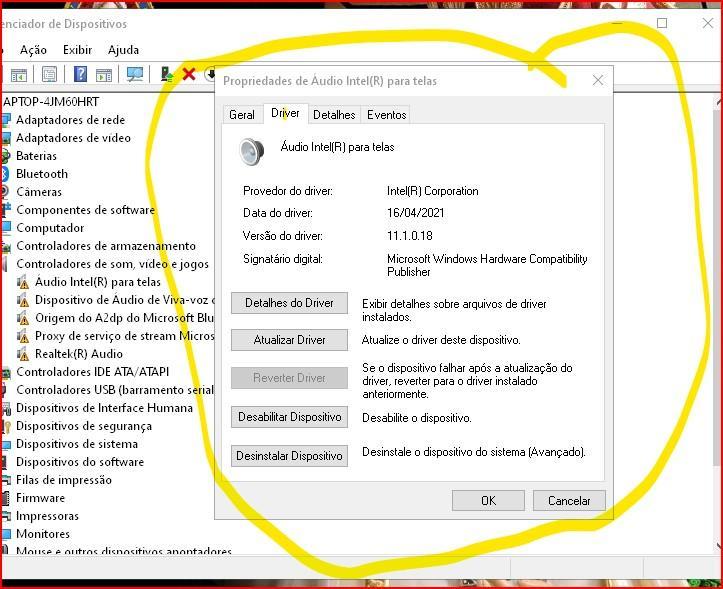The width and height of the screenshot is (723, 589).
Task: Select the Bluetooth category
Action: [42, 174]
